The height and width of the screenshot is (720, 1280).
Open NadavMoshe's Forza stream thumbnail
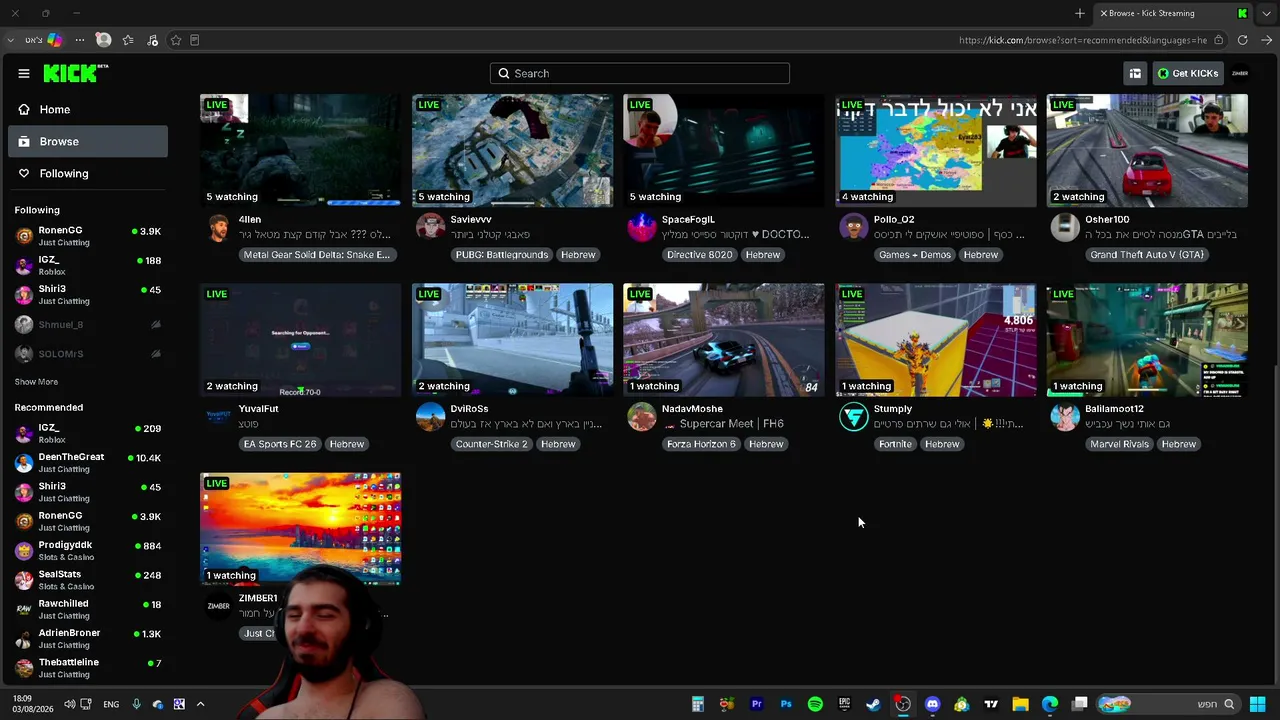724,340
